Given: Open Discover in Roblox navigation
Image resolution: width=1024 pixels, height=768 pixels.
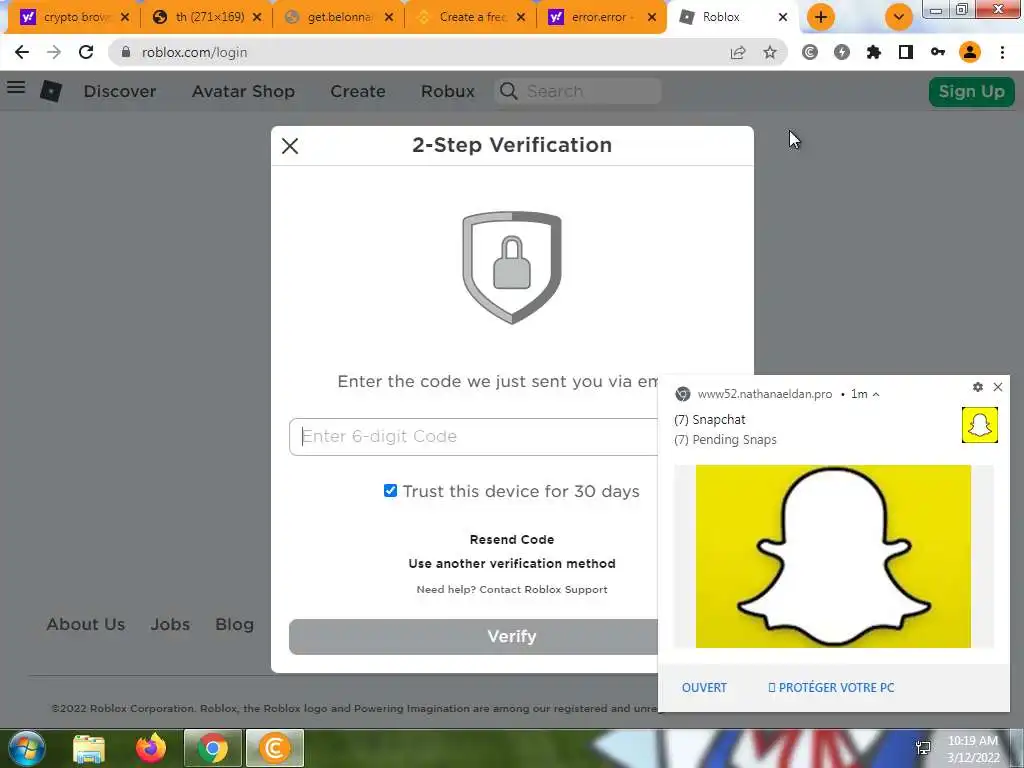Looking at the screenshot, I should [120, 91].
